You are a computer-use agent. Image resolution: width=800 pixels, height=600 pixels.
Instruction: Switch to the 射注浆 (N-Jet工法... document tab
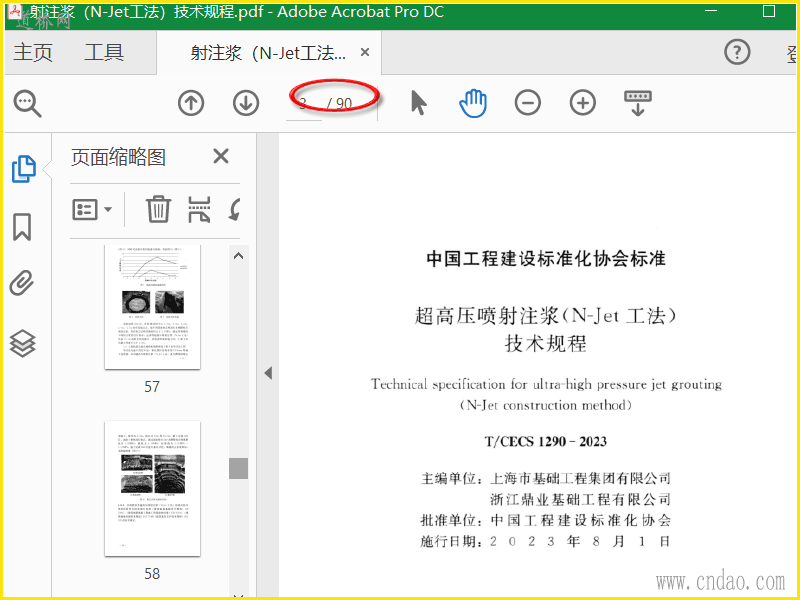coord(268,53)
